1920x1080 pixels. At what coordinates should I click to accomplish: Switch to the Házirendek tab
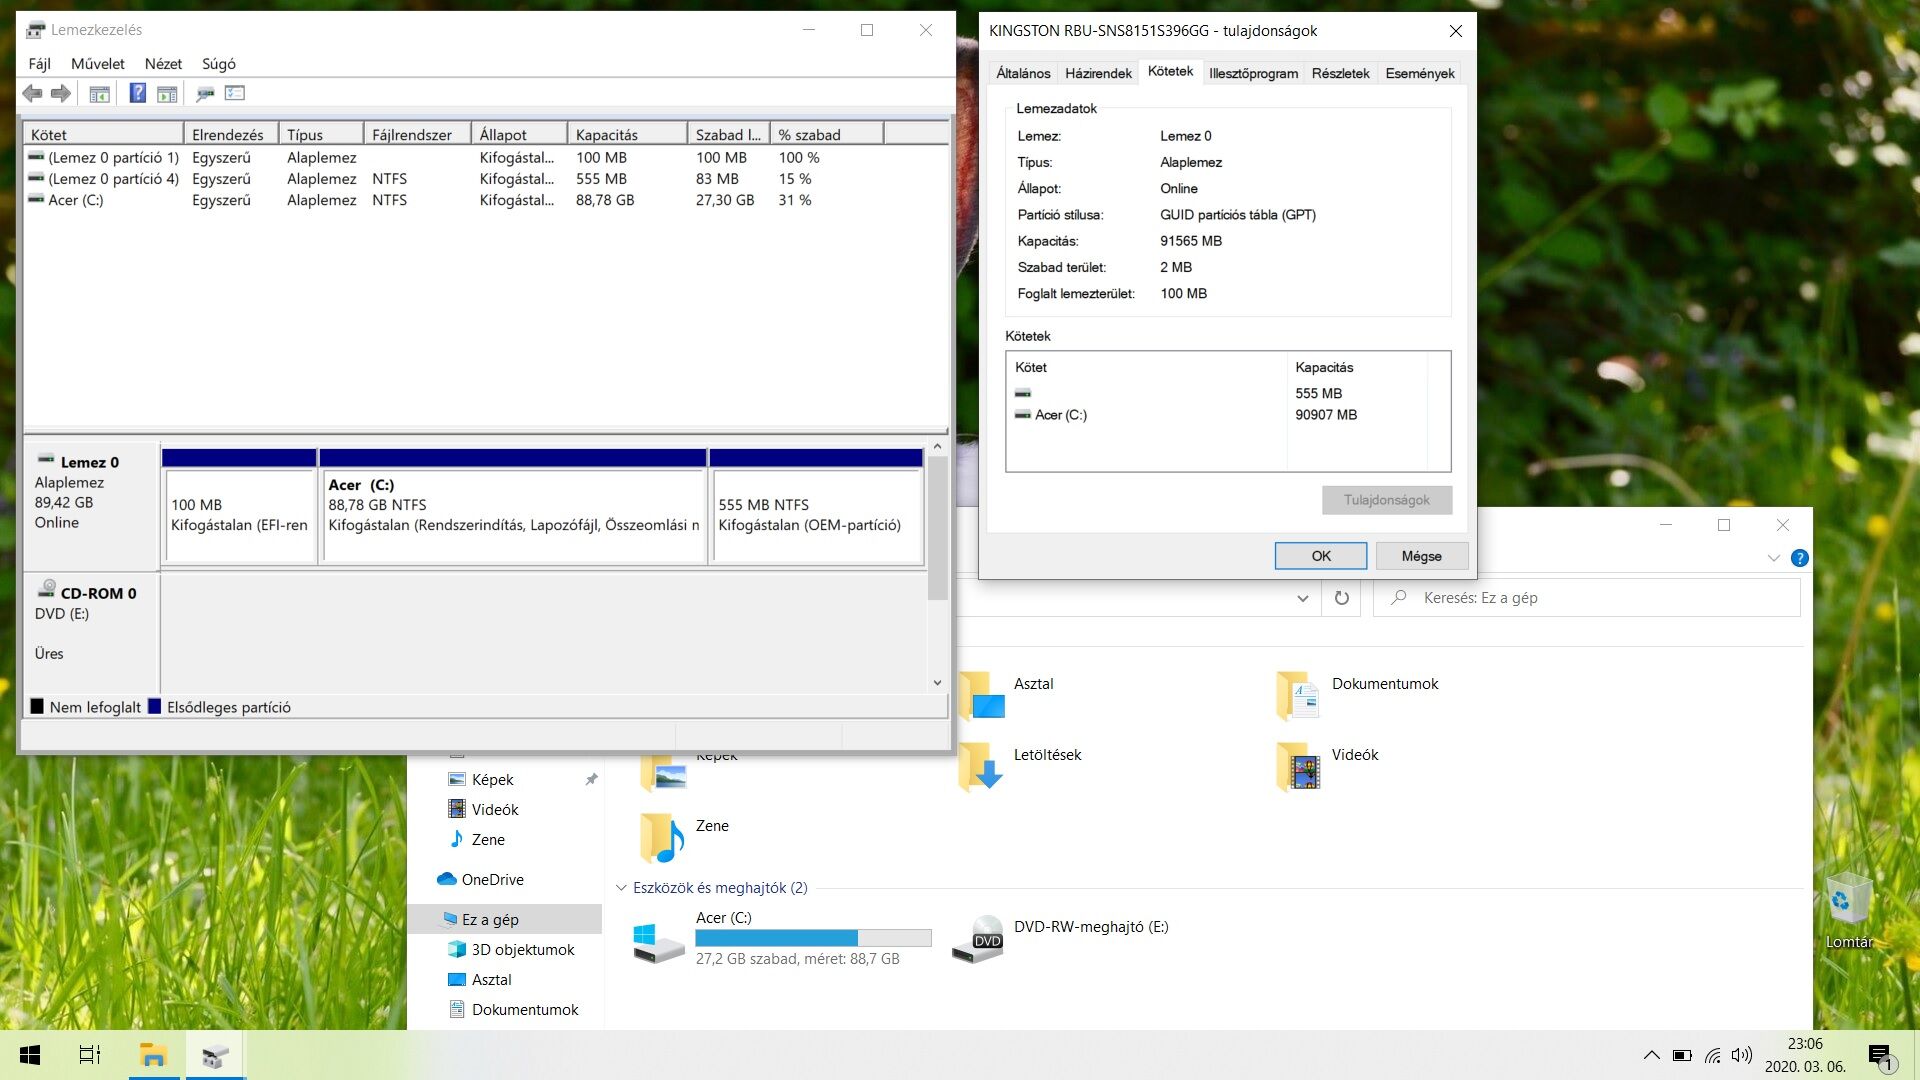pyautogui.click(x=1098, y=73)
